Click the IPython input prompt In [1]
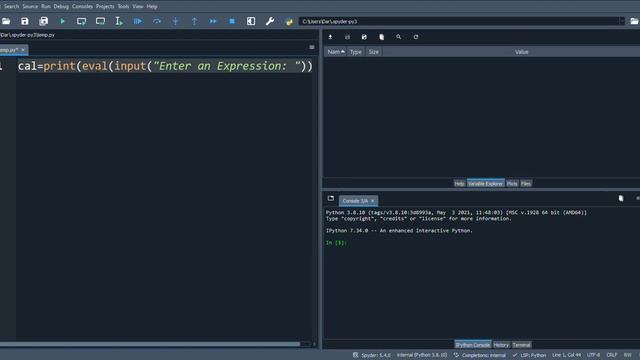The width and height of the screenshot is (640, 360). coord(336,242)
